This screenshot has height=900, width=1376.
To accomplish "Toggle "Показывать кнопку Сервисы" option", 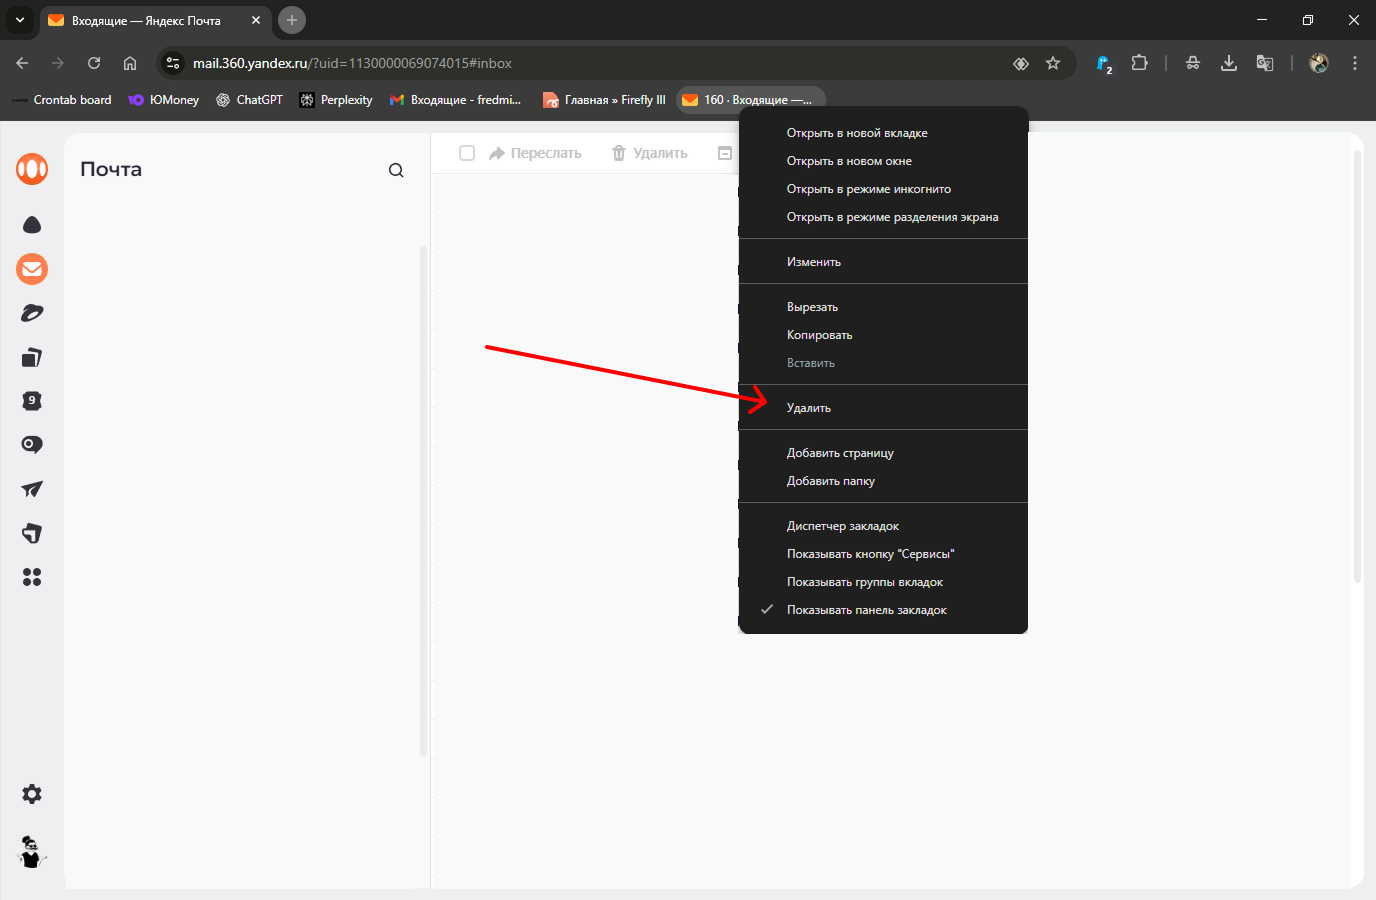I will [x=870, y=554].
